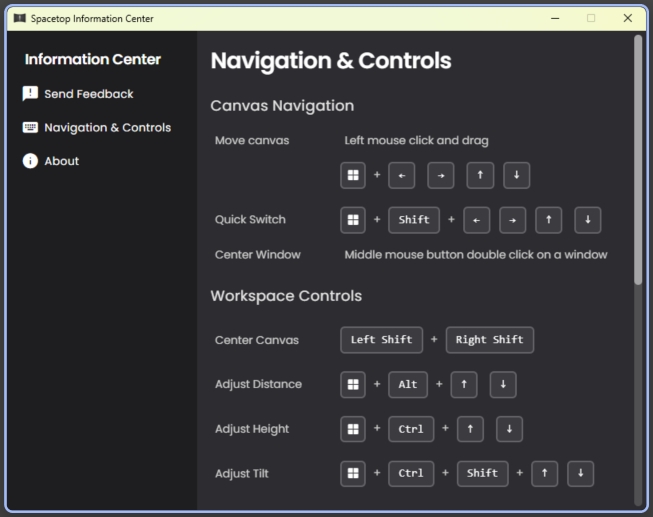Click the Spacetop app icon in title bar

[20, 18]
